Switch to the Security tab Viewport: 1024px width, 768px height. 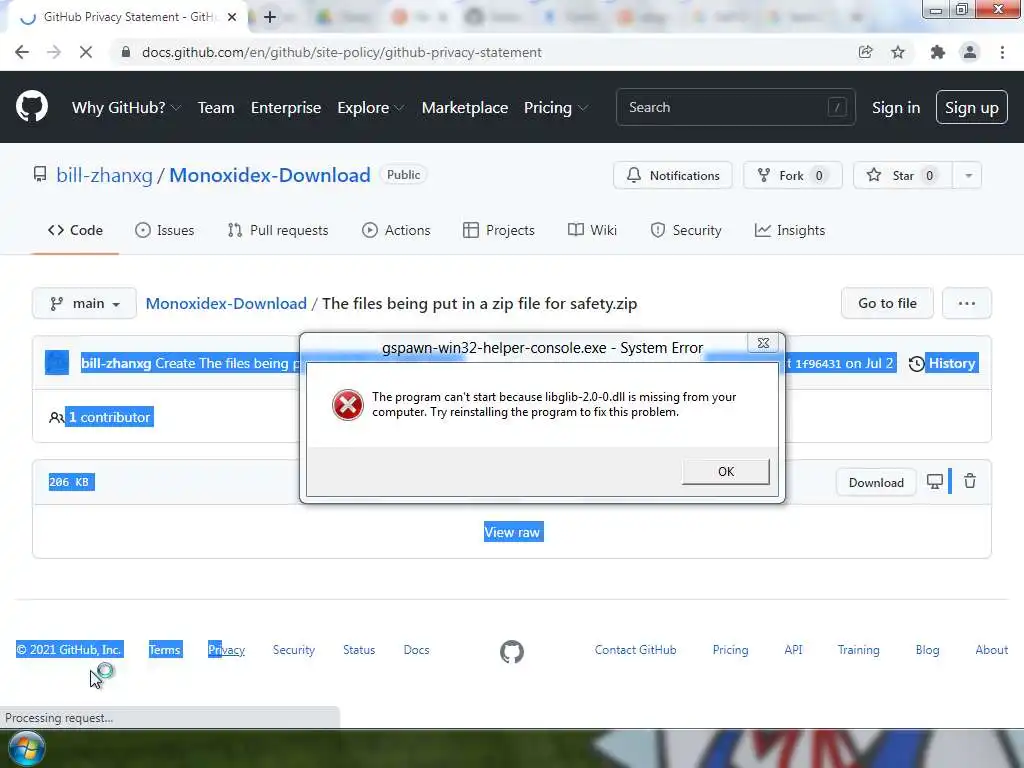[x=686, y=230]
